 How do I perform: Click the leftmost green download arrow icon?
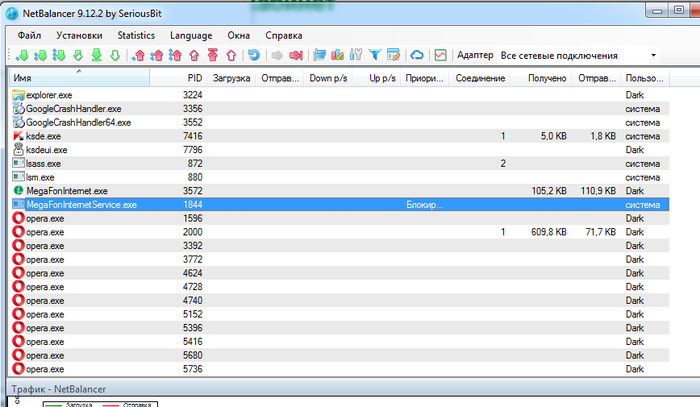(x=23, y=55)
